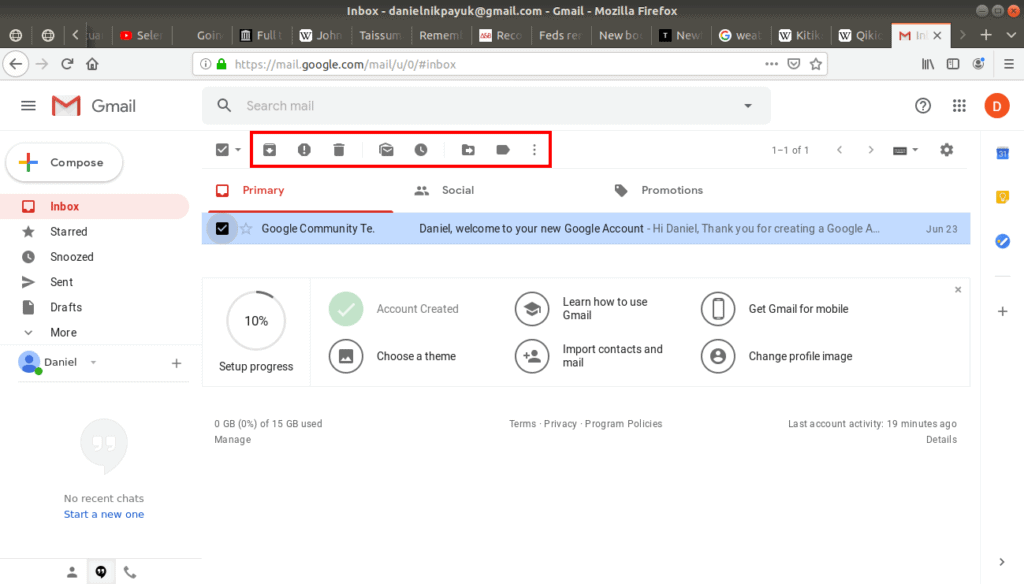Click the Manage storage link
Screen dimensions: 1024x584
pos(232,440)
